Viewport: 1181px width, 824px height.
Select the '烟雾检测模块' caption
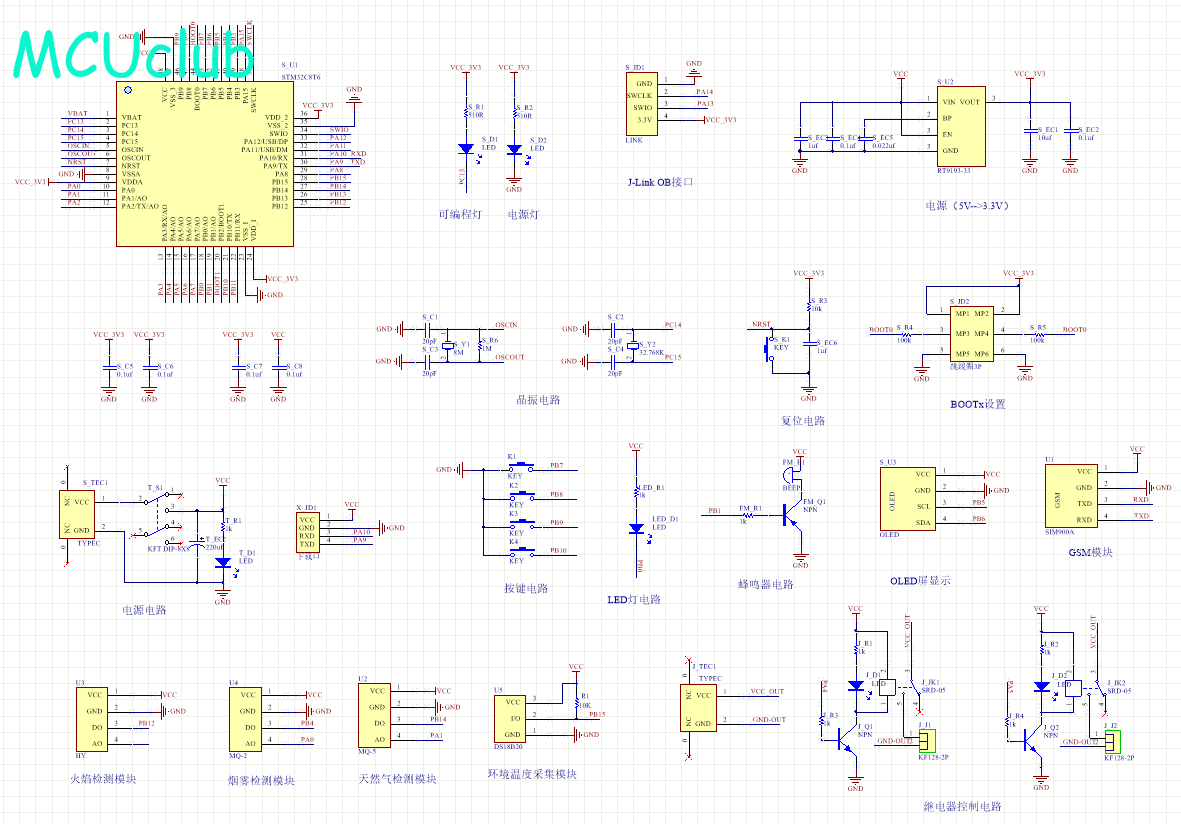pos(261,781)
